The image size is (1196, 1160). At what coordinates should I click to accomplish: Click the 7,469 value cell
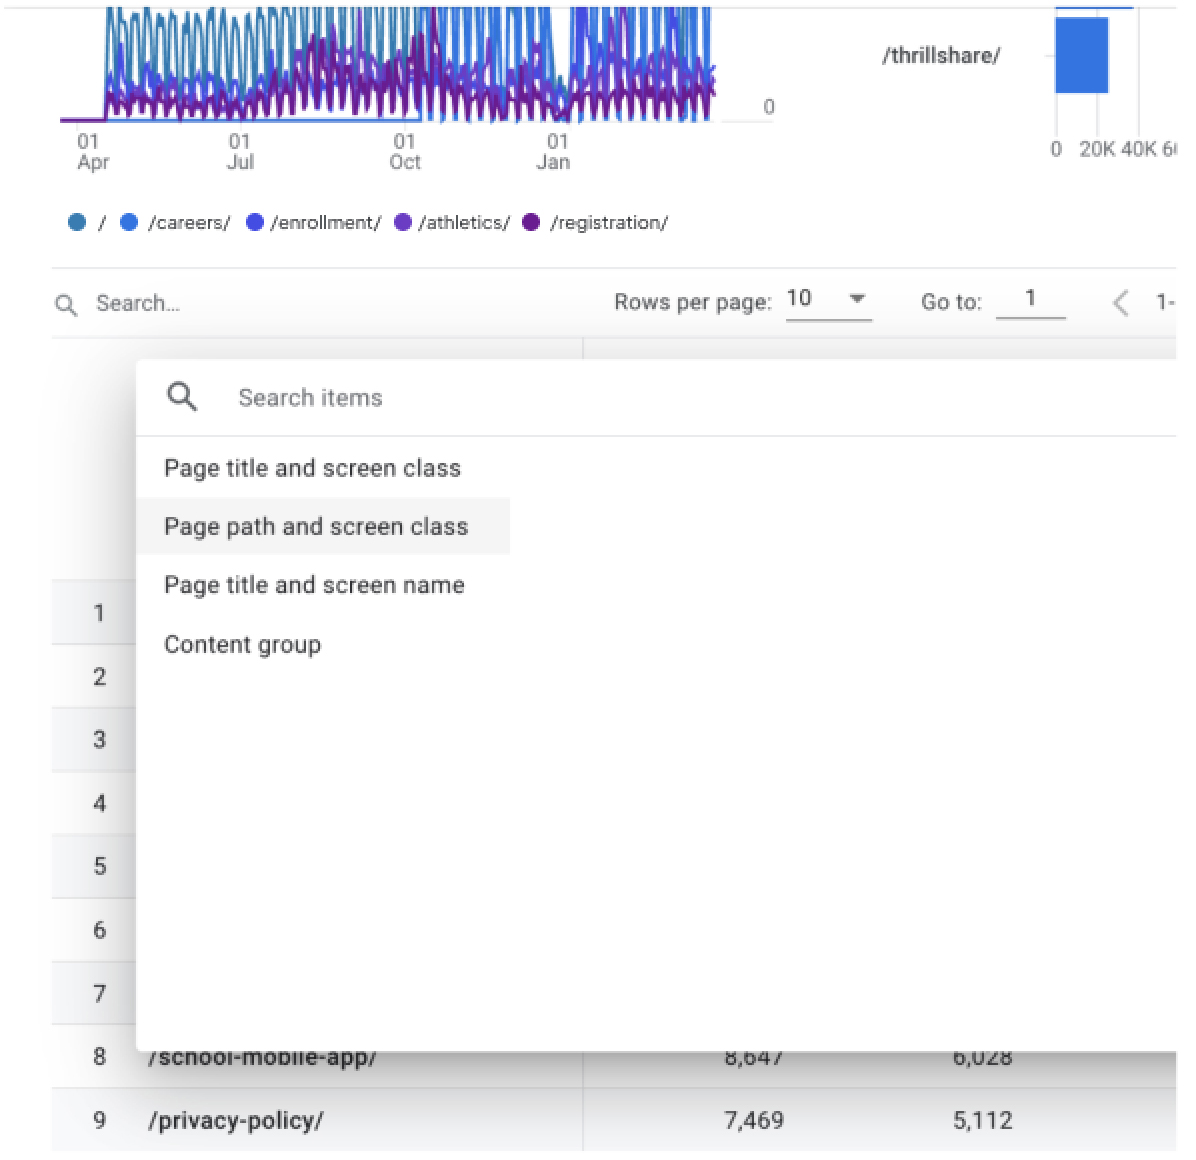(754, 1120)
